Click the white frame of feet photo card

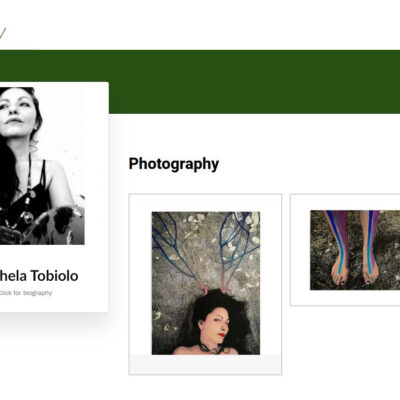click(345, 298)
